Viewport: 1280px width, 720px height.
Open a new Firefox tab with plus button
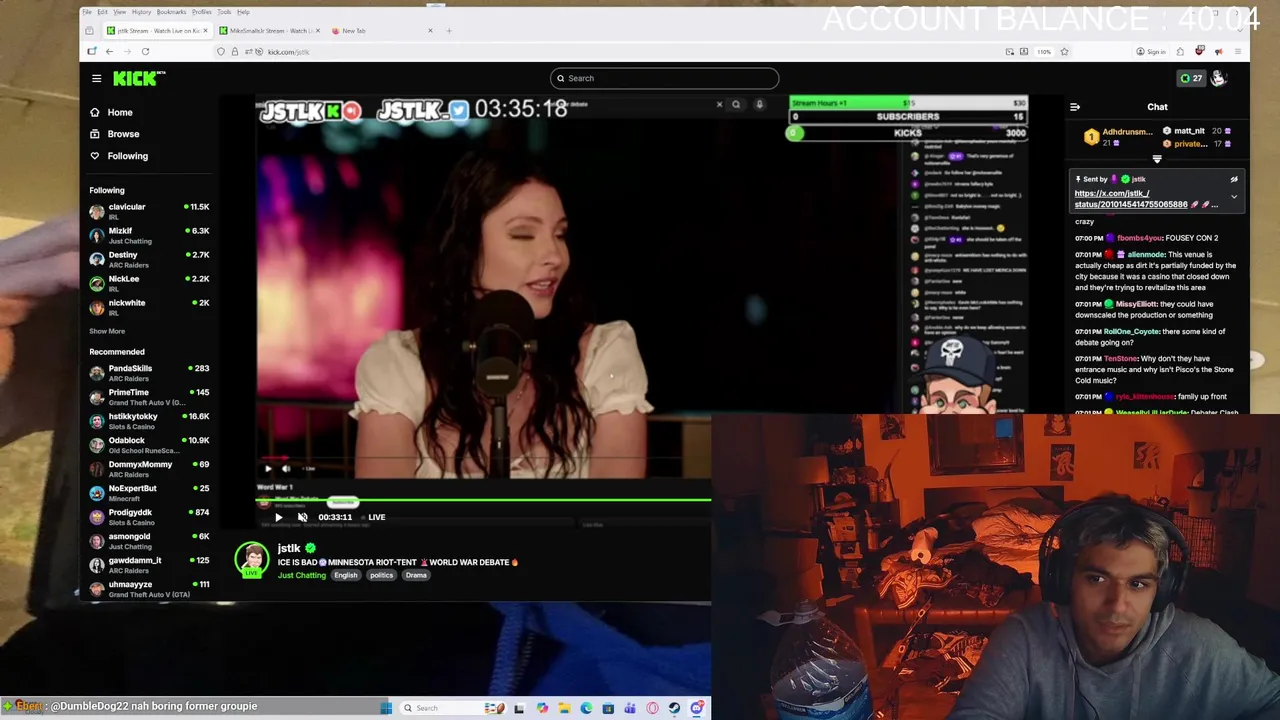(449, 31)
